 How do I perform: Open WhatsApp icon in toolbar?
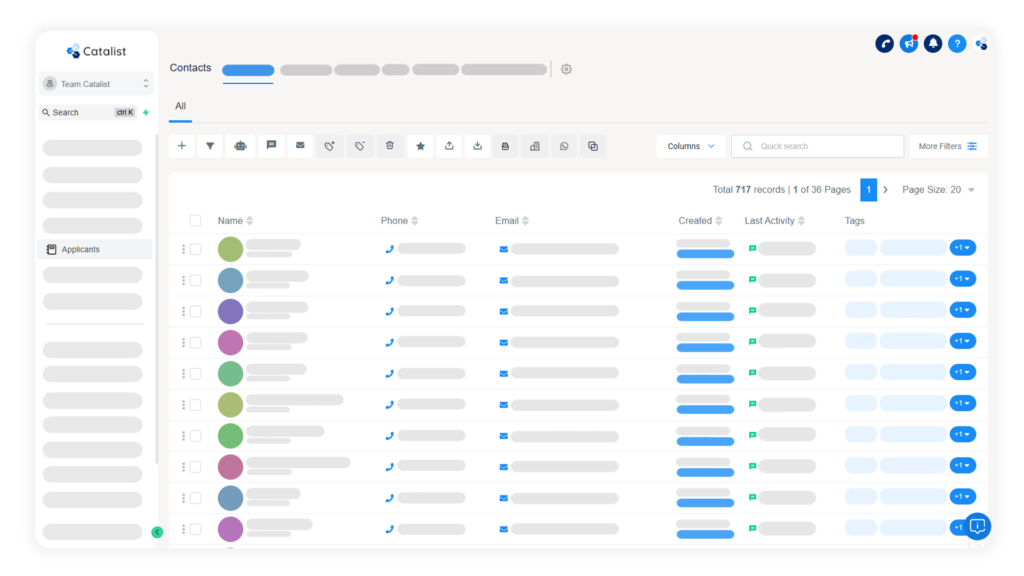click(x=564, y=146)
